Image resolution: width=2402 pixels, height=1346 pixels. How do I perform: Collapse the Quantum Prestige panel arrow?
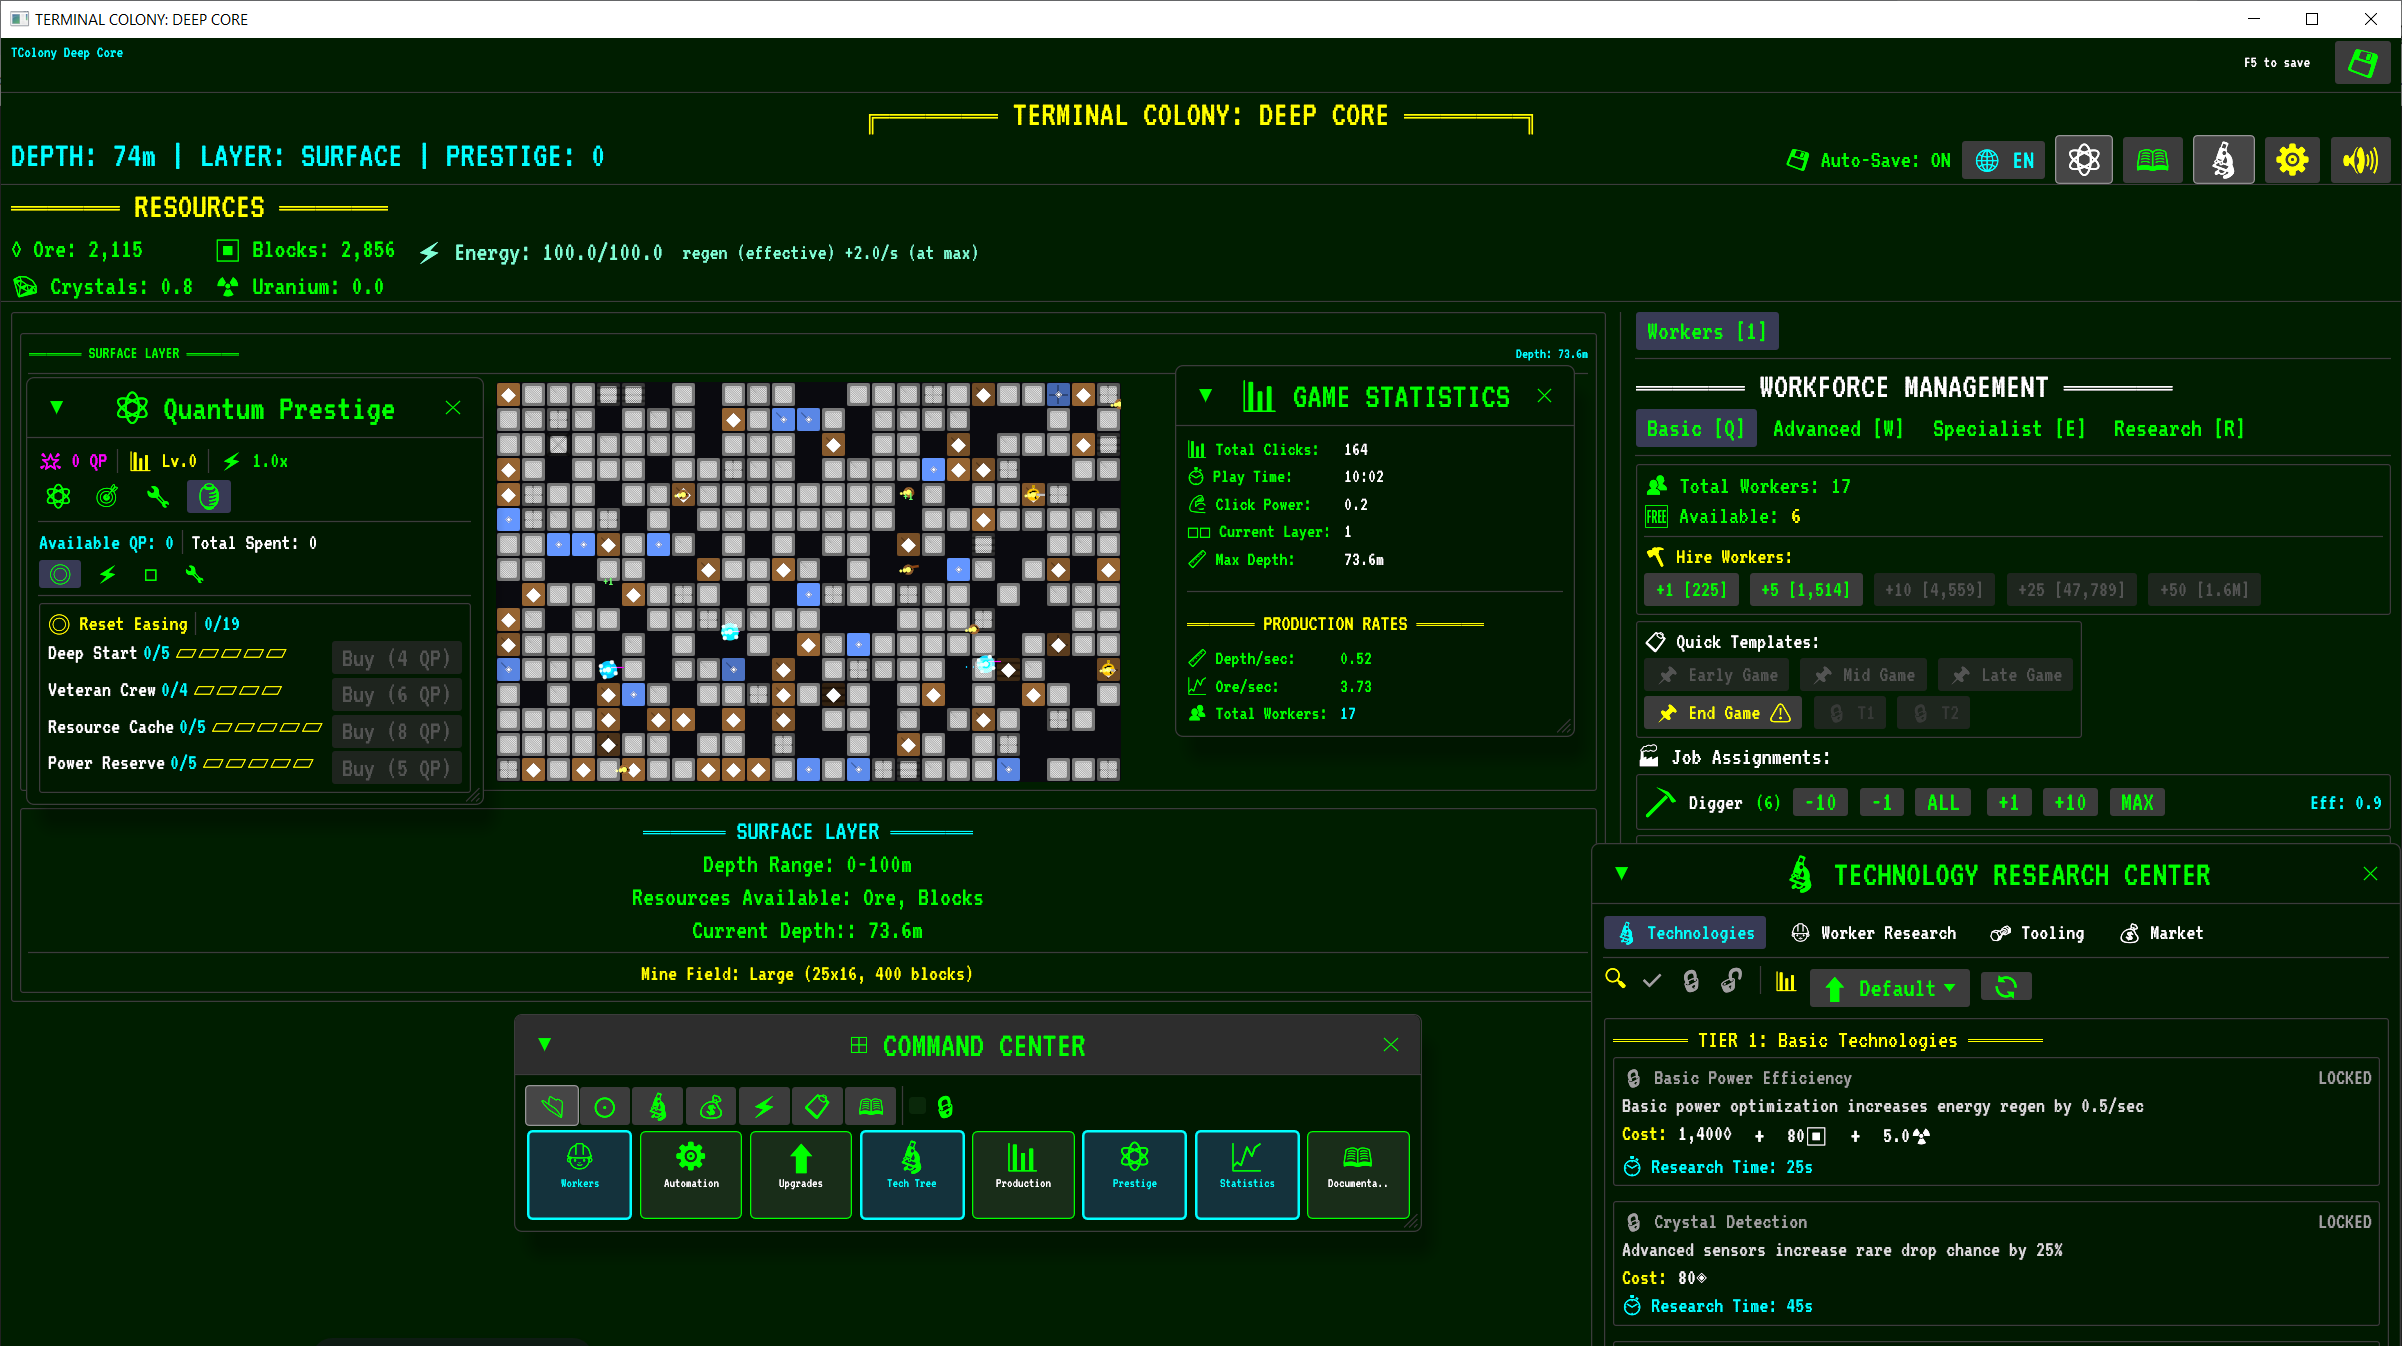point(57,408)
